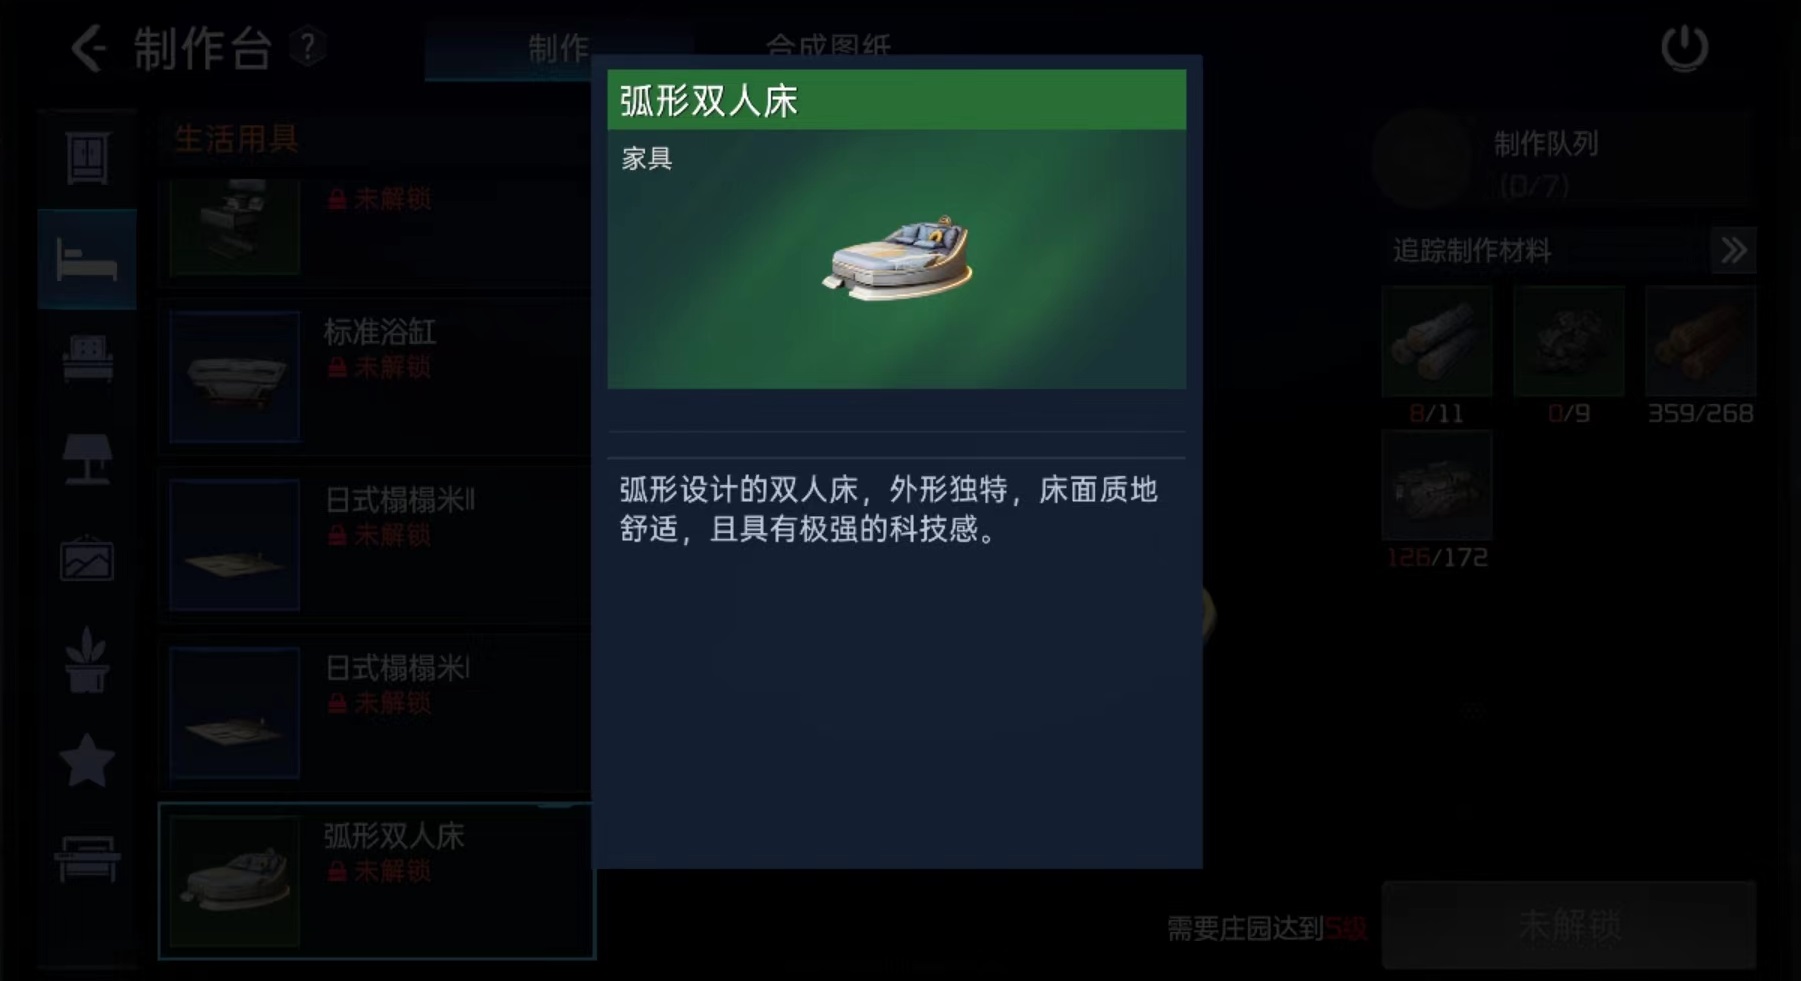This screenshot has width=1801, height=981.
Task: Switch to the 制作 tab
Action: (558, 48)
